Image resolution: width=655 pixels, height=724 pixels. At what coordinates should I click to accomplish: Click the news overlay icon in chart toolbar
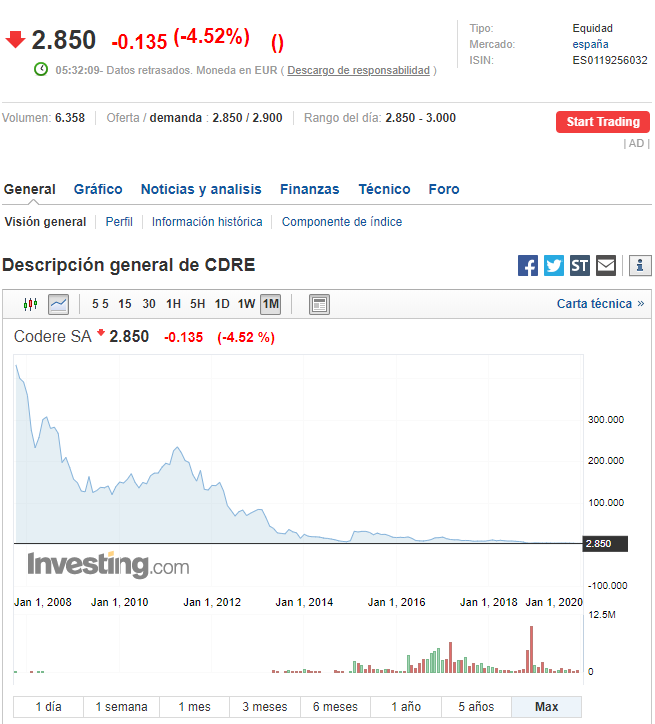click(319, 304)
